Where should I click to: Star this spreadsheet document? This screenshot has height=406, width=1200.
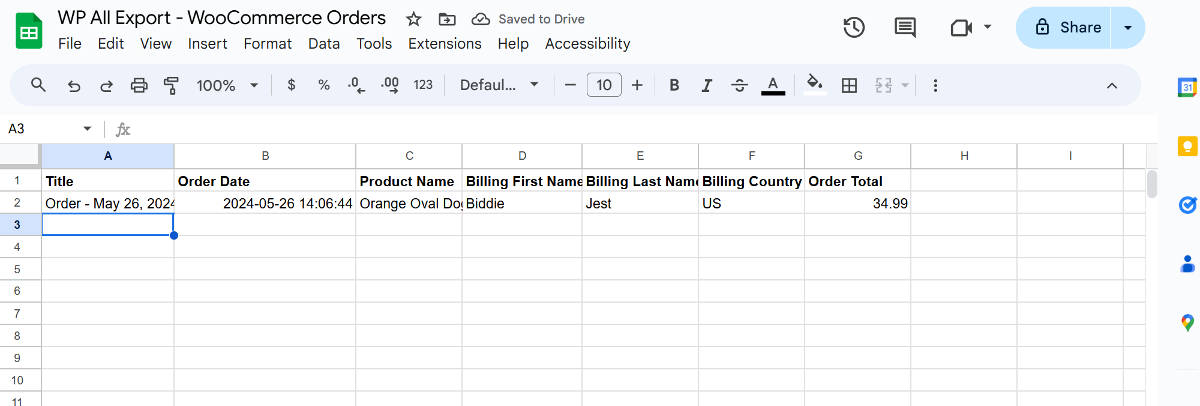[414, 19]
